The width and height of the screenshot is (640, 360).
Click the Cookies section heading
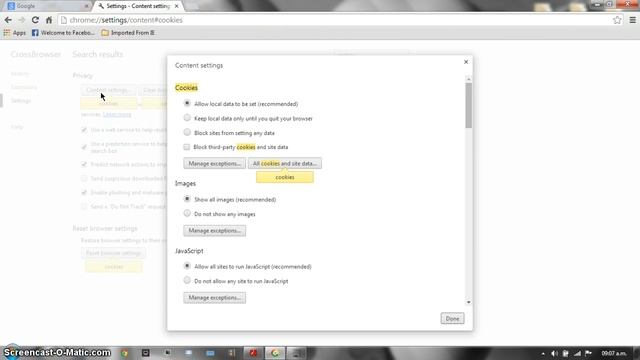[x=186, y=88]
